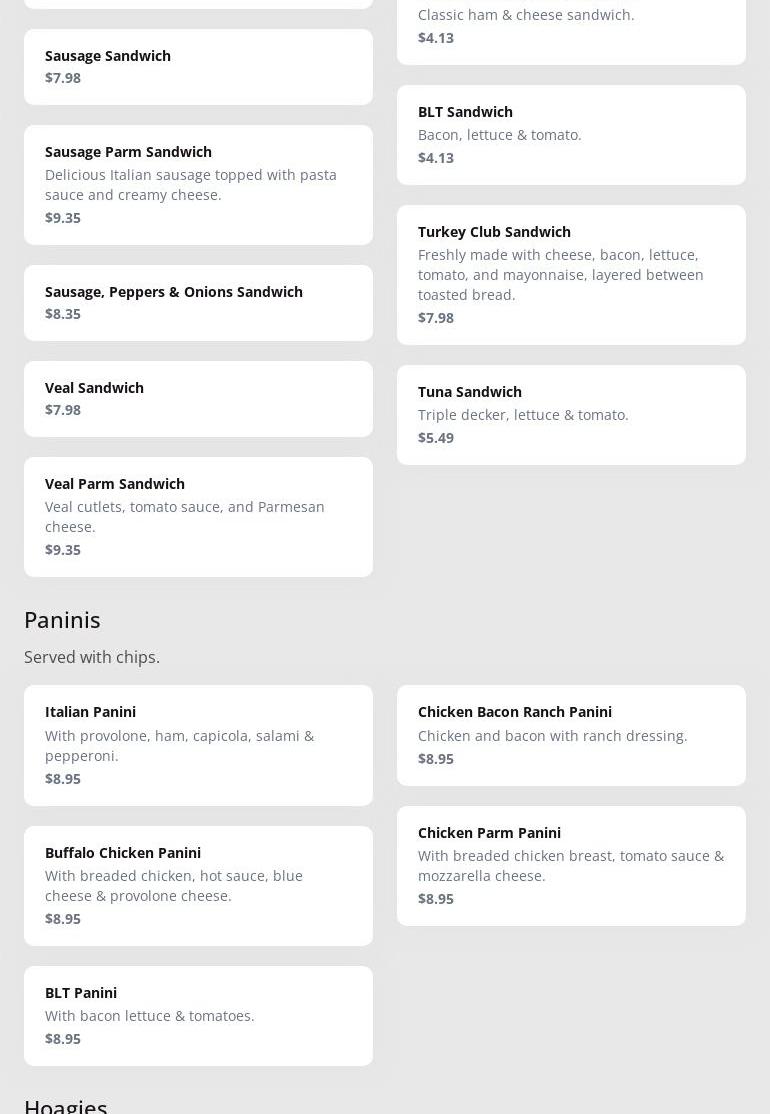Select the Sausage Sandwich menu item
Viewport: 770px width, 1114px height.
198,66
